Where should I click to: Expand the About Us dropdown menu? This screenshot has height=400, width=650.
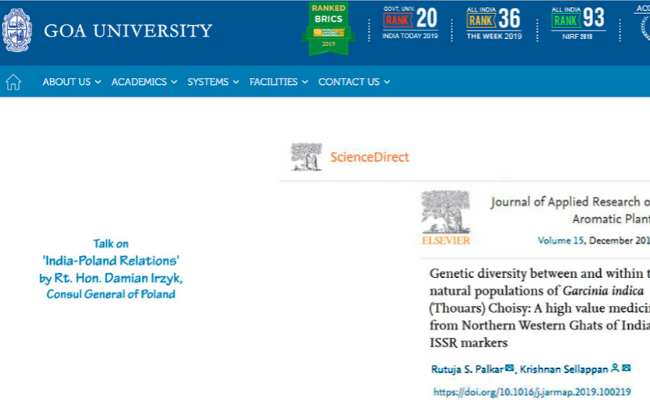point(71,82)
